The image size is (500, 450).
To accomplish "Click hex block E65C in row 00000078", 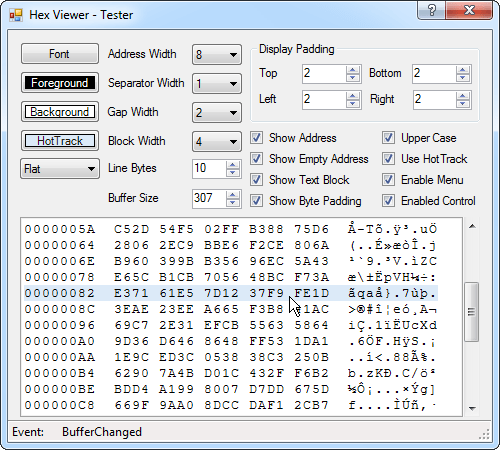I will (132, 277).
